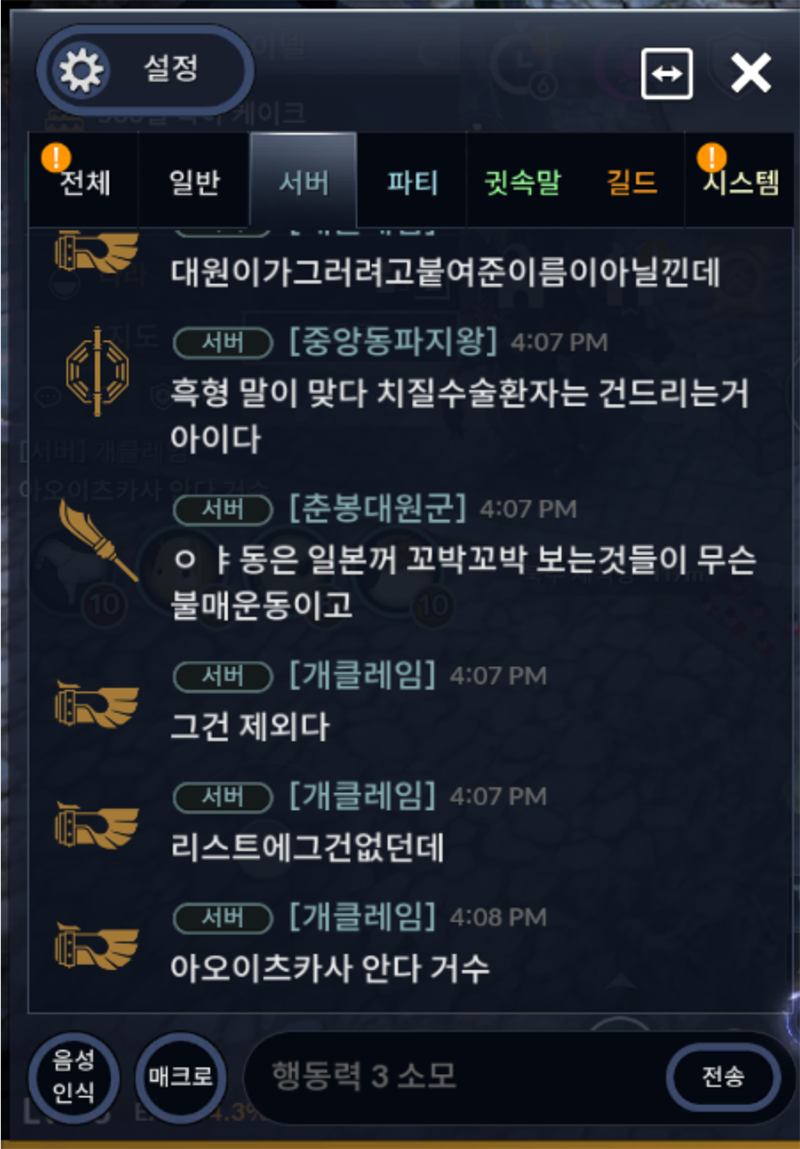This screenshot has height=1149, width=800.
Task: Toggle chat window width with arrow icon
Action: (x=667, y=73)
